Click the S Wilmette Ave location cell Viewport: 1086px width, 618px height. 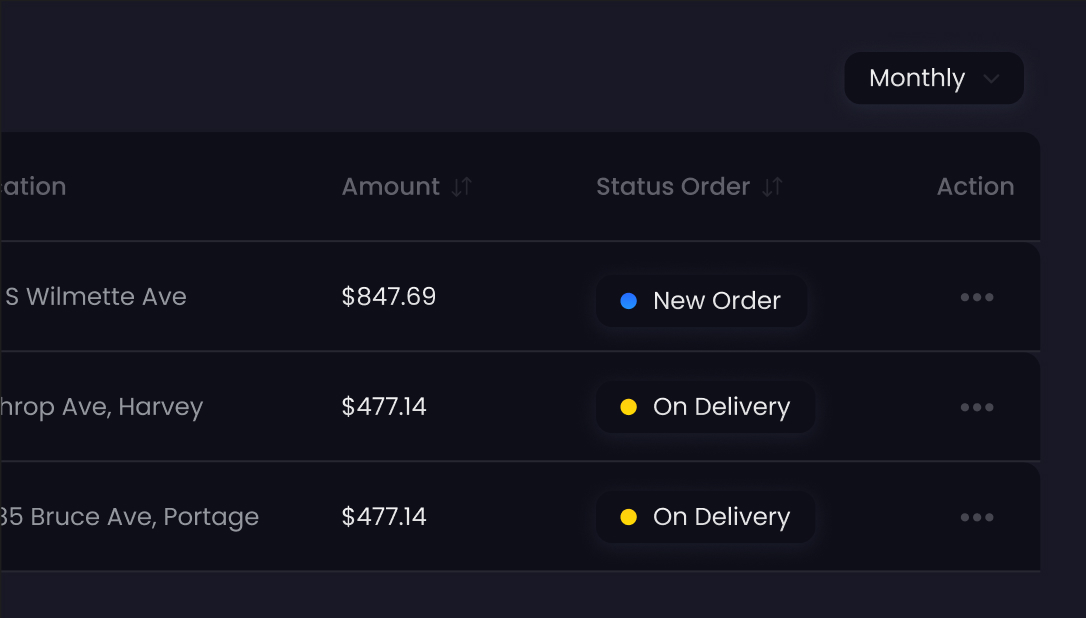tap(96, 297)
